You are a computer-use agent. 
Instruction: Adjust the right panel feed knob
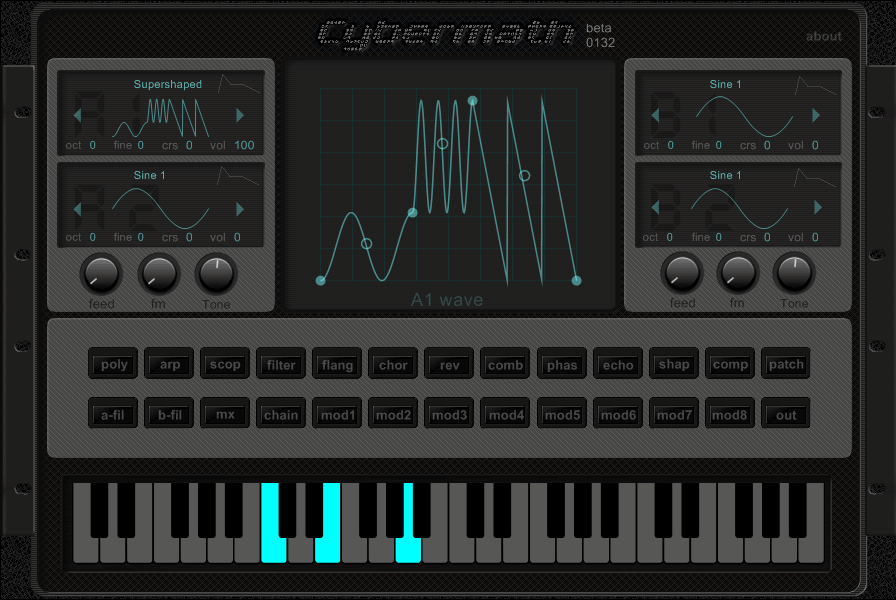click(x=682, y=273)
